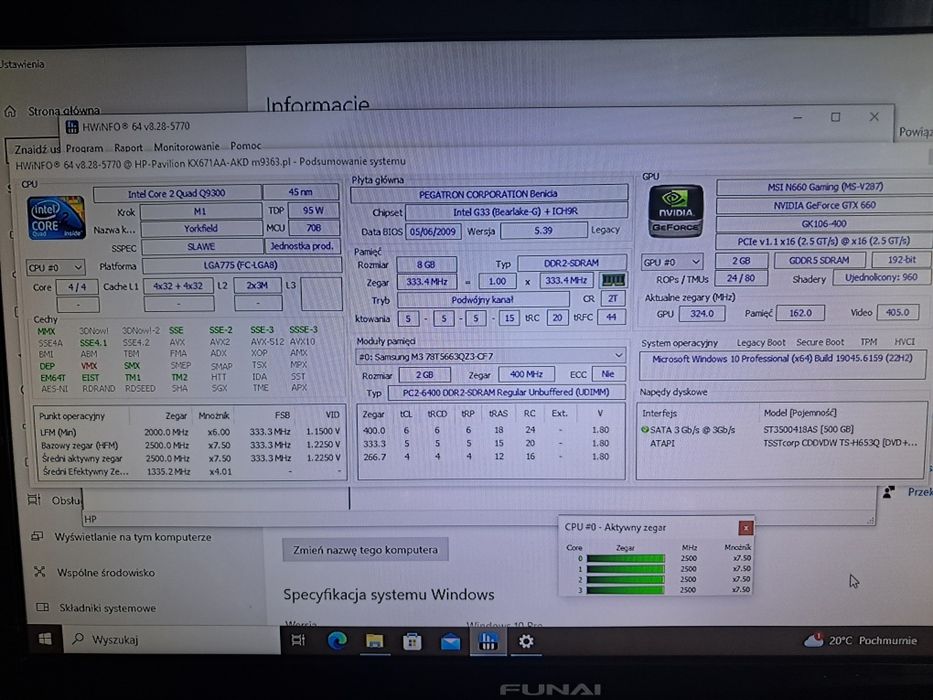This screenshot has height=700, width=933.
Task: Open Strona główna in Settings
Action: [64, 111]
